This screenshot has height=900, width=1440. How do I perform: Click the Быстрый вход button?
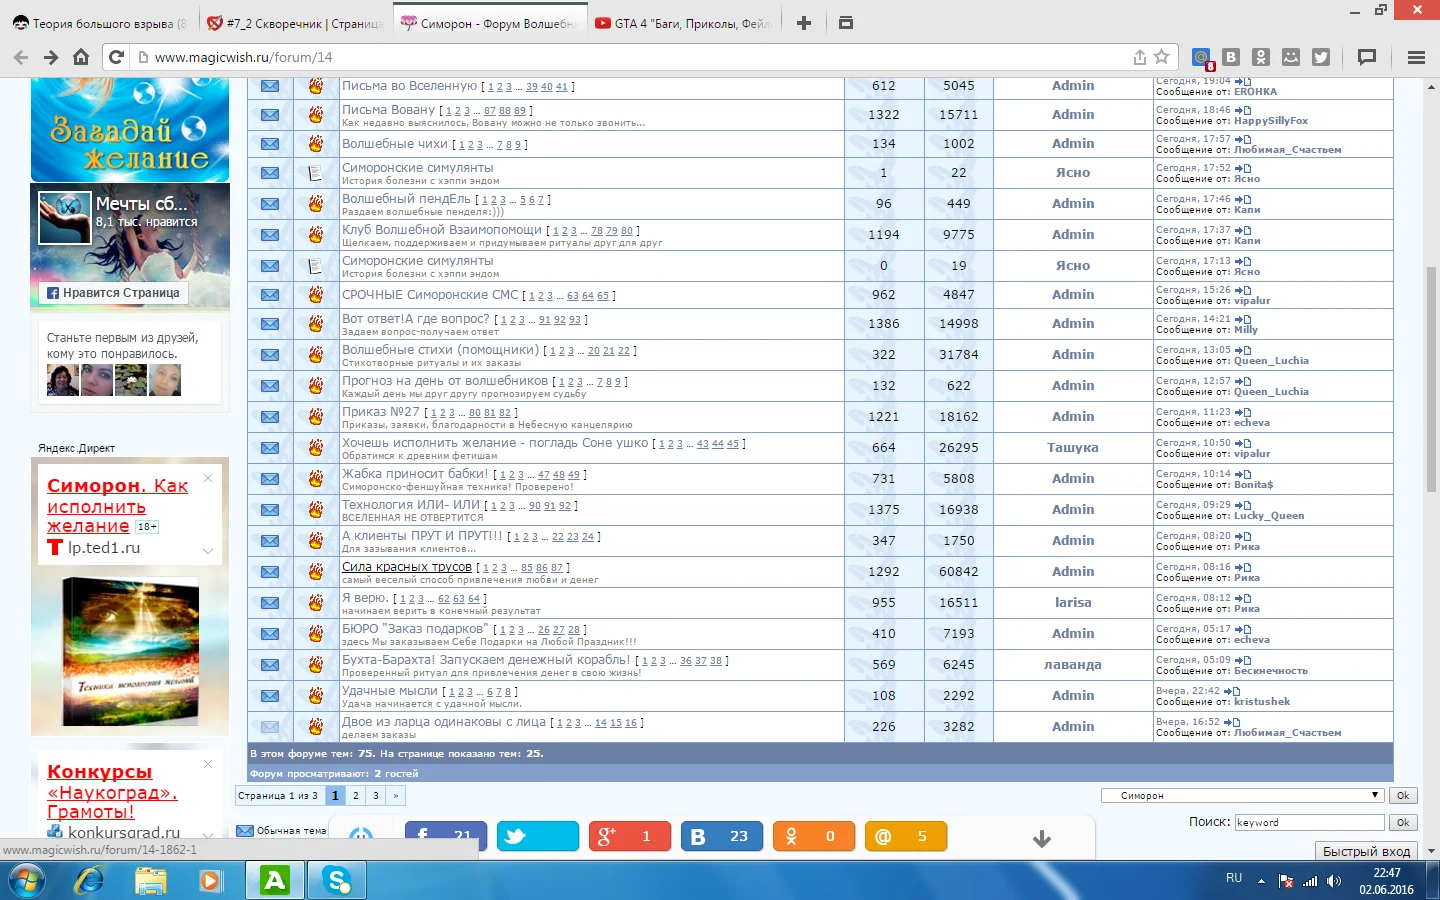[1366, 851]
